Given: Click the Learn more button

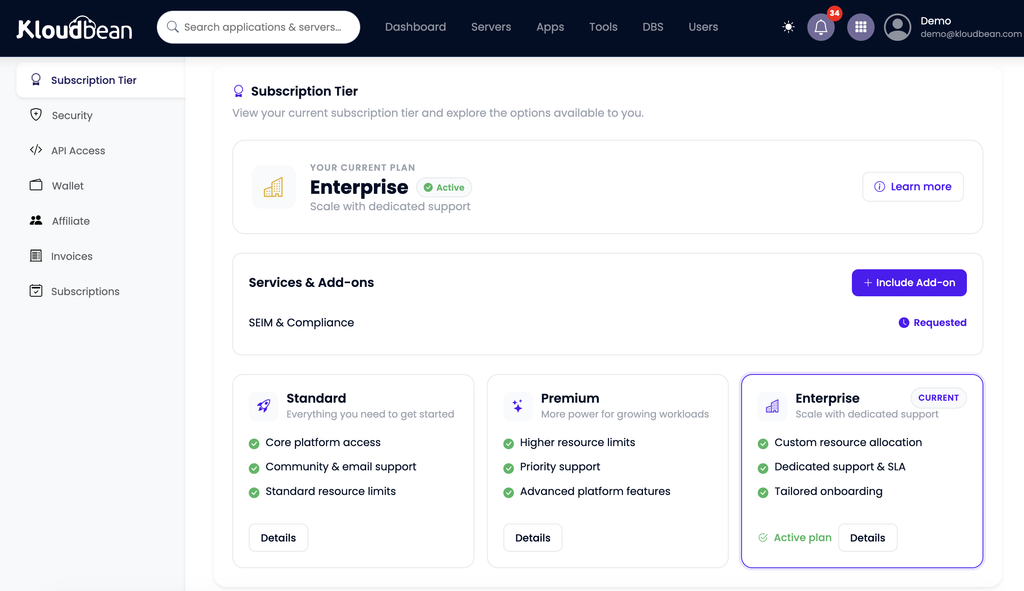Looking at the screenshot, I should point(912,187).
